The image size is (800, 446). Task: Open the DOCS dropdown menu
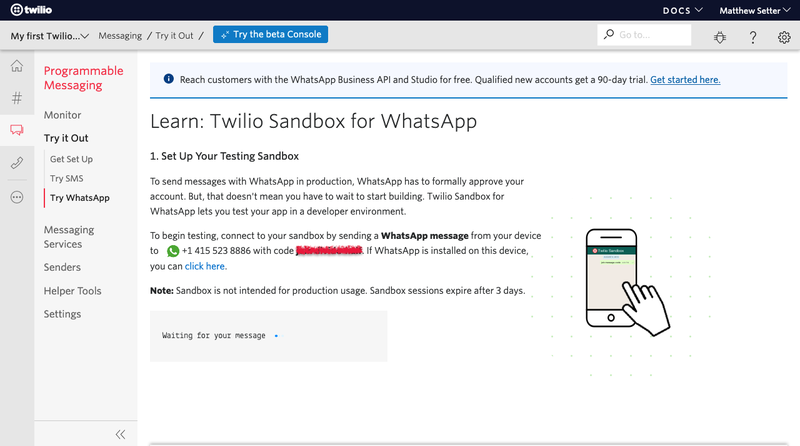coord(683,10)
